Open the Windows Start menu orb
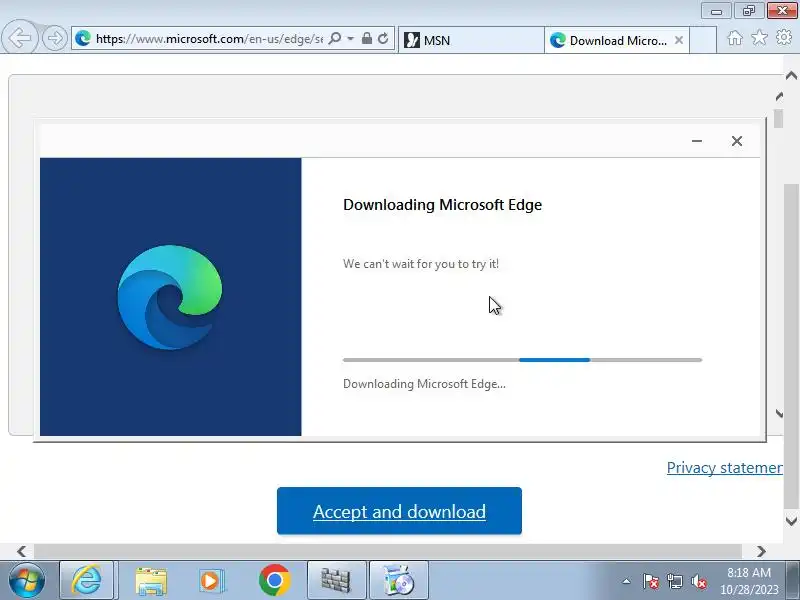Viewport: 800px width, 600px height. point(26,581)
